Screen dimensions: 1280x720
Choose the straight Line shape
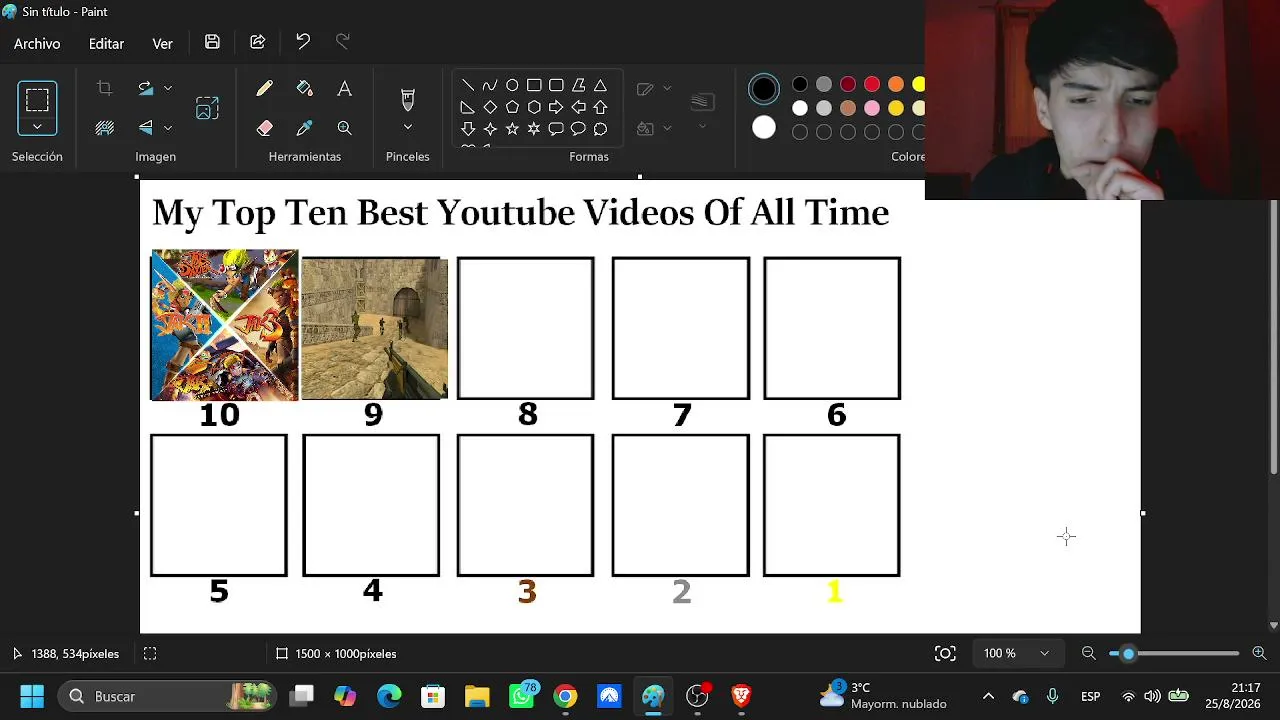(467, 85)
